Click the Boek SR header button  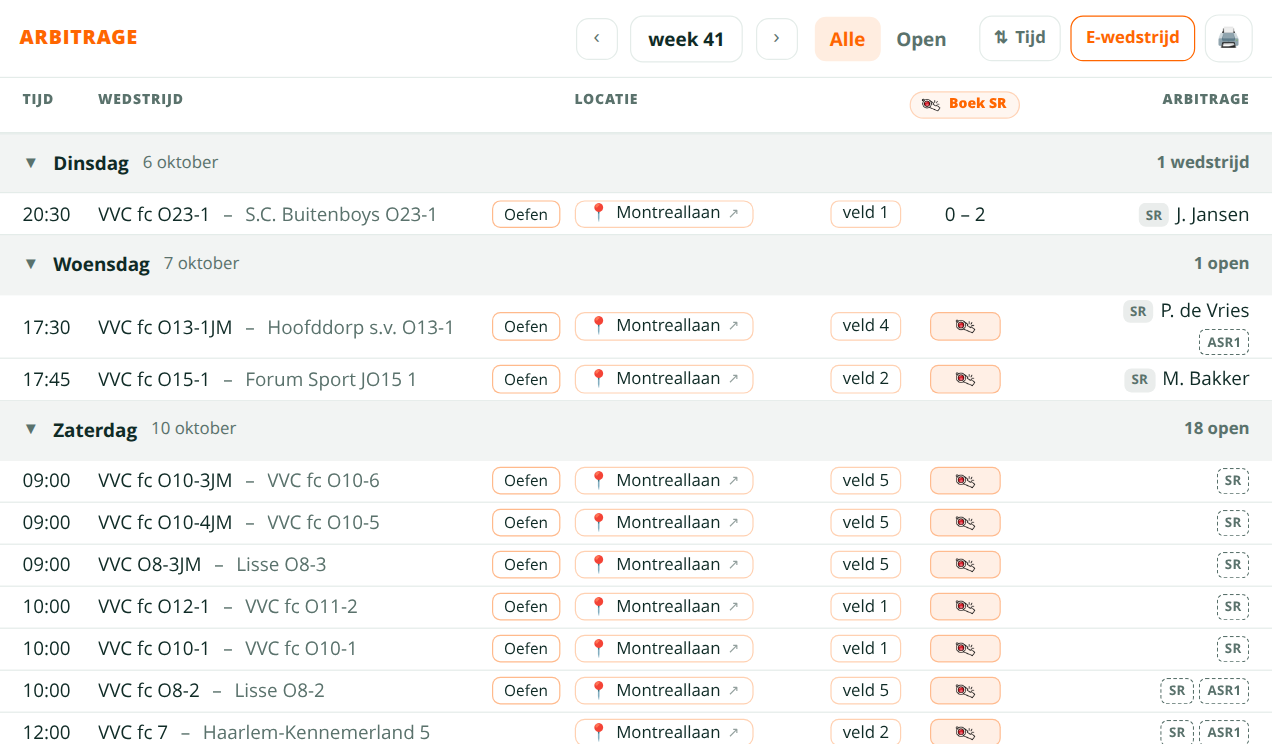pyautogui.click(x=965, y=104)
